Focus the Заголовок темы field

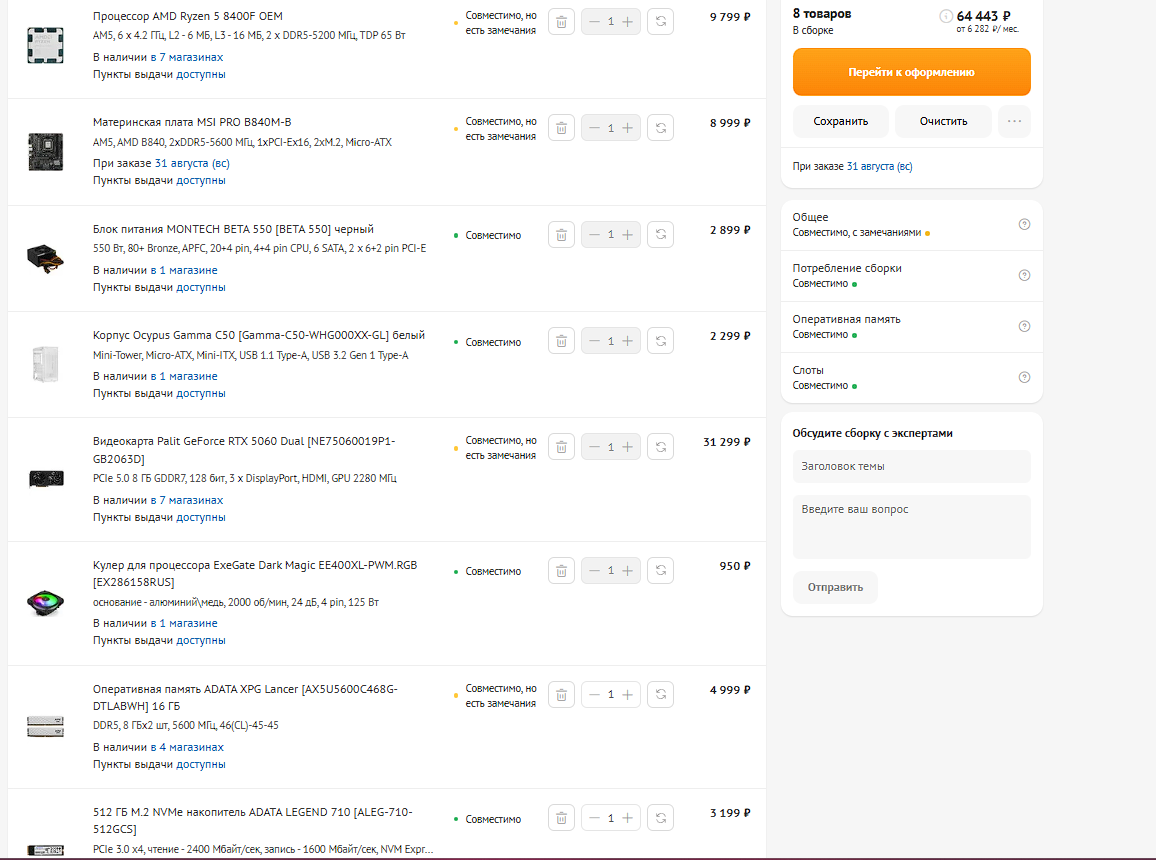[911, 466]
